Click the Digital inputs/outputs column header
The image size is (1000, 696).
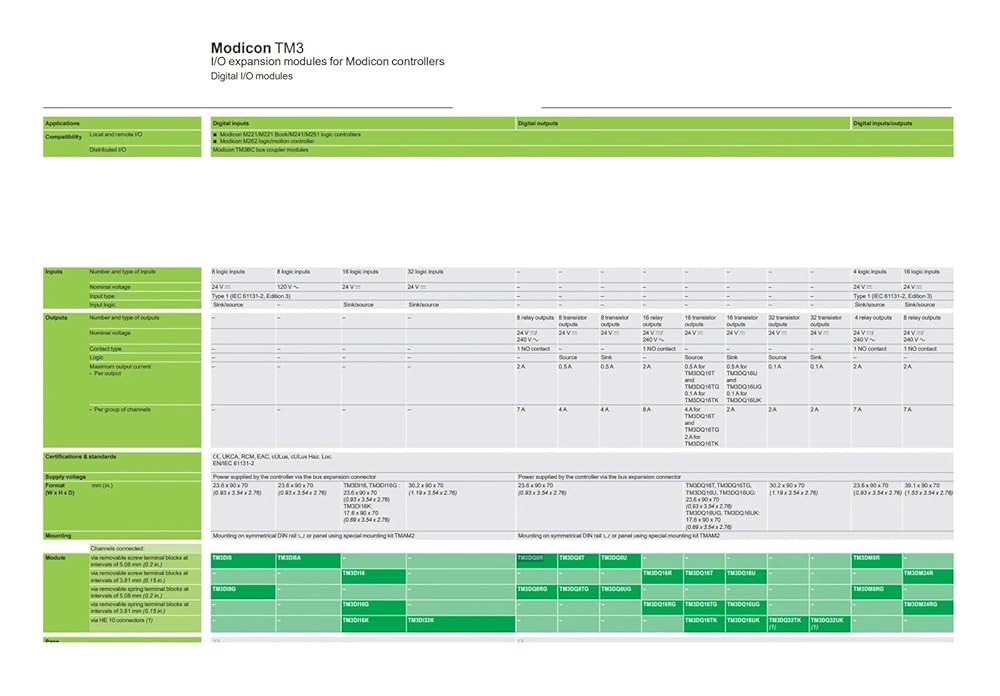click(x=883, y=123)
